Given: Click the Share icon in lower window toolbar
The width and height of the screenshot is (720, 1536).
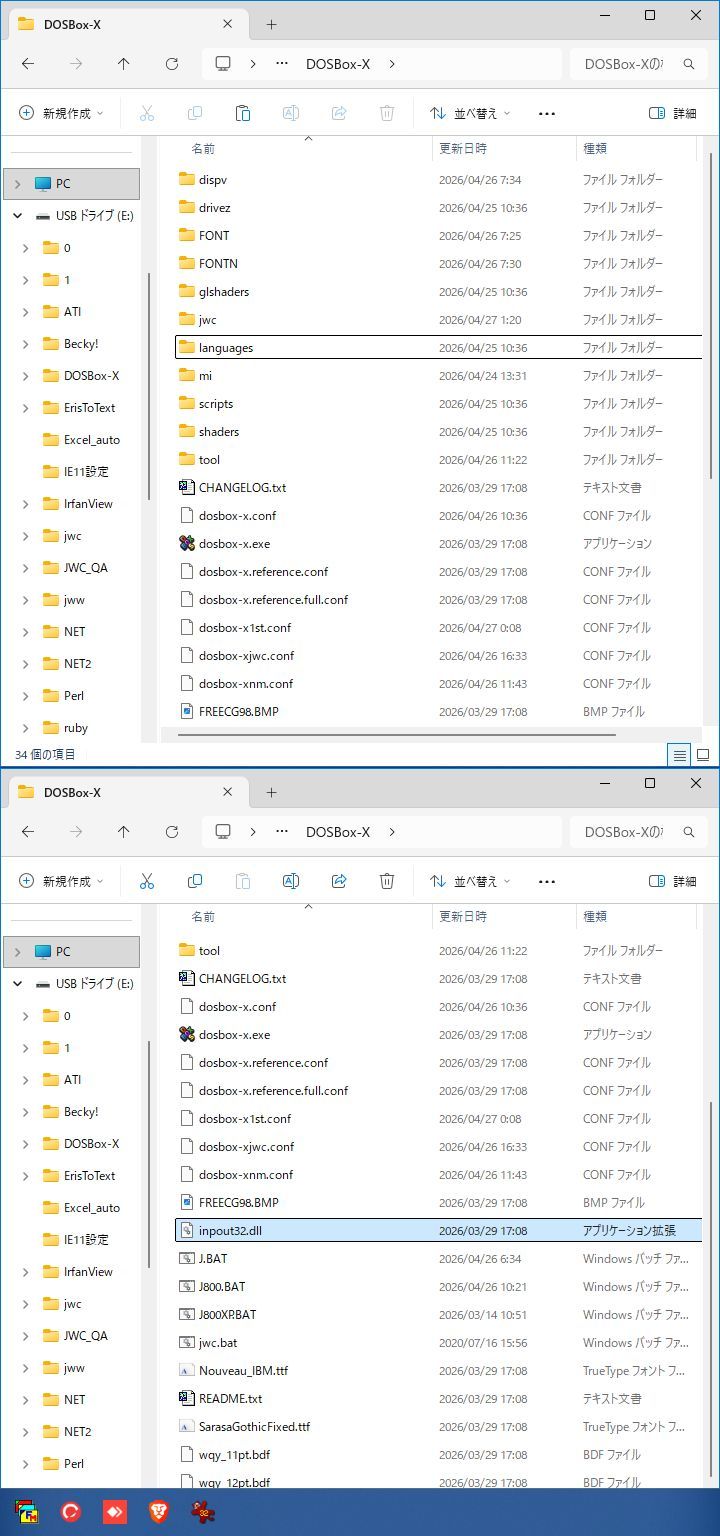Looking at the screenshot, I should [x=339, y=881].
